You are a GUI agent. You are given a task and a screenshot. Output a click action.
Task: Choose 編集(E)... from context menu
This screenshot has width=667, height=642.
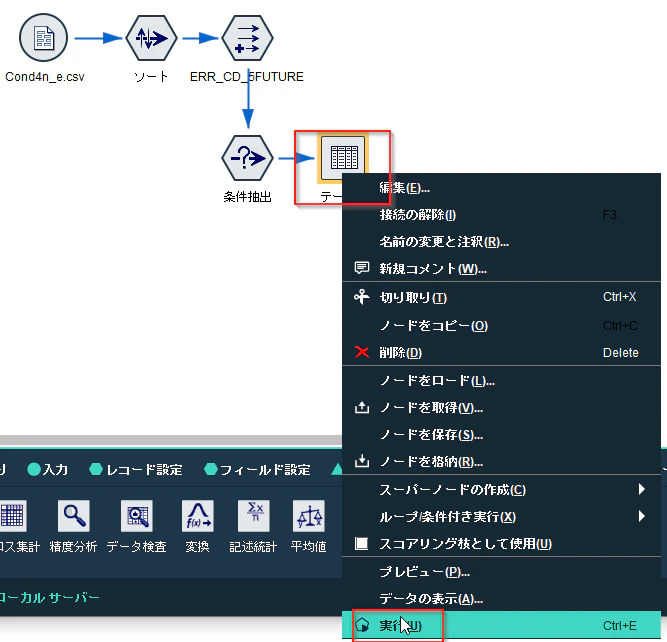(x=501, y=188)
